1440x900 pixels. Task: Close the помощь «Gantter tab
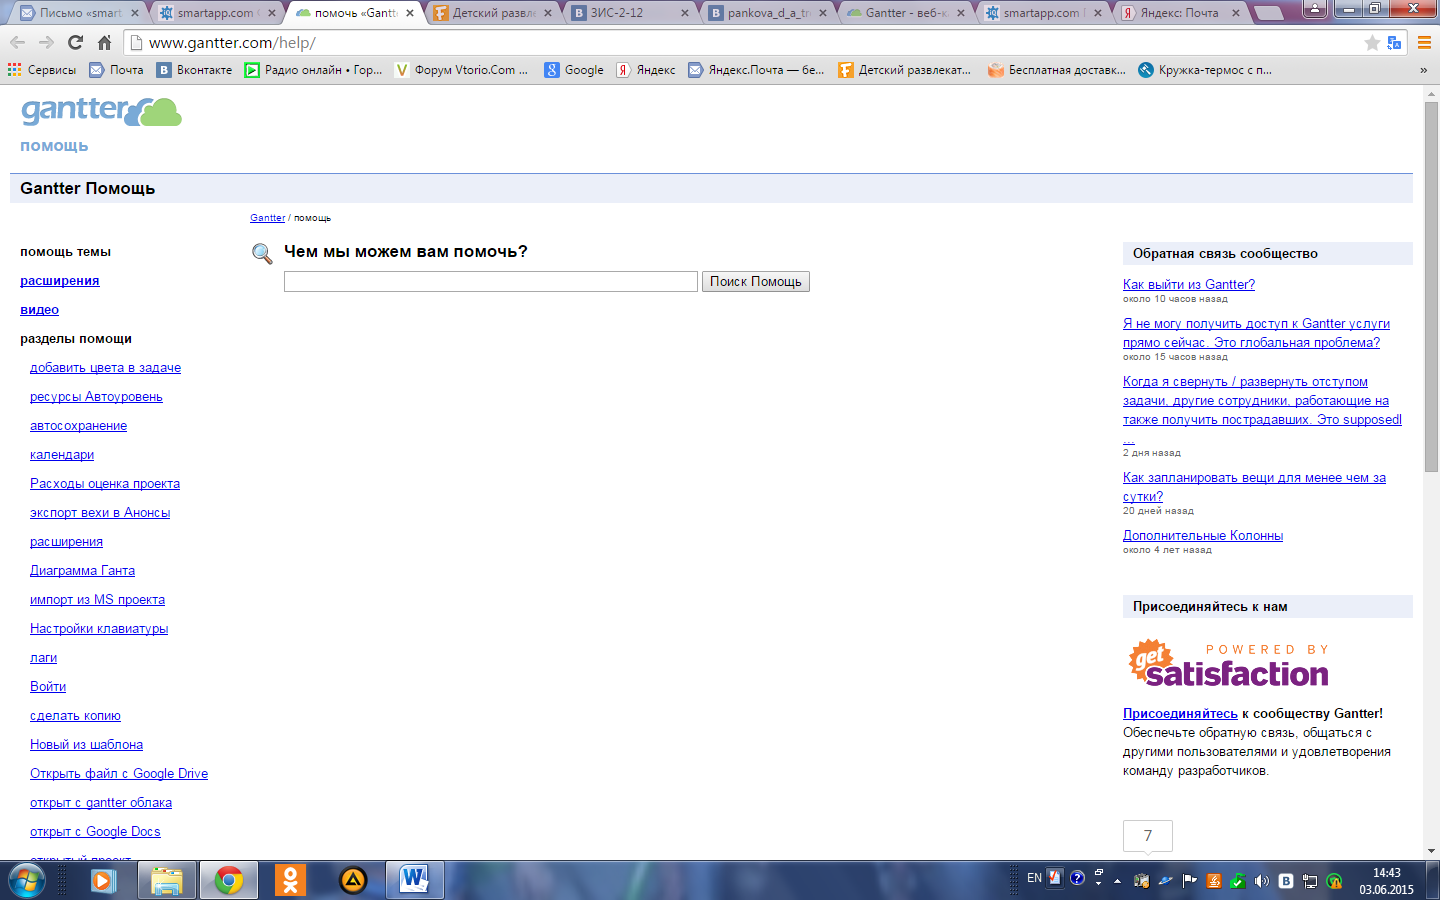(410, 13)
